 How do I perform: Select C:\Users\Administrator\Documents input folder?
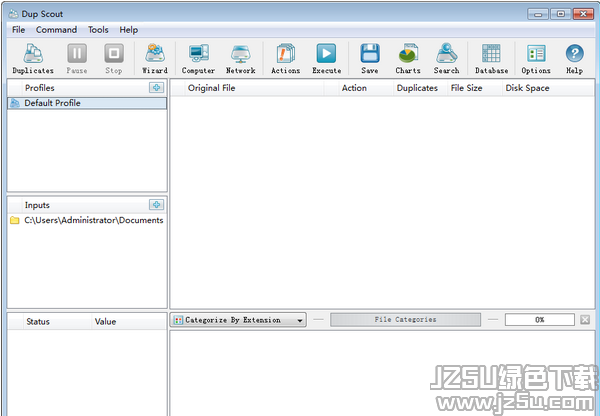(x=87, y=220)
